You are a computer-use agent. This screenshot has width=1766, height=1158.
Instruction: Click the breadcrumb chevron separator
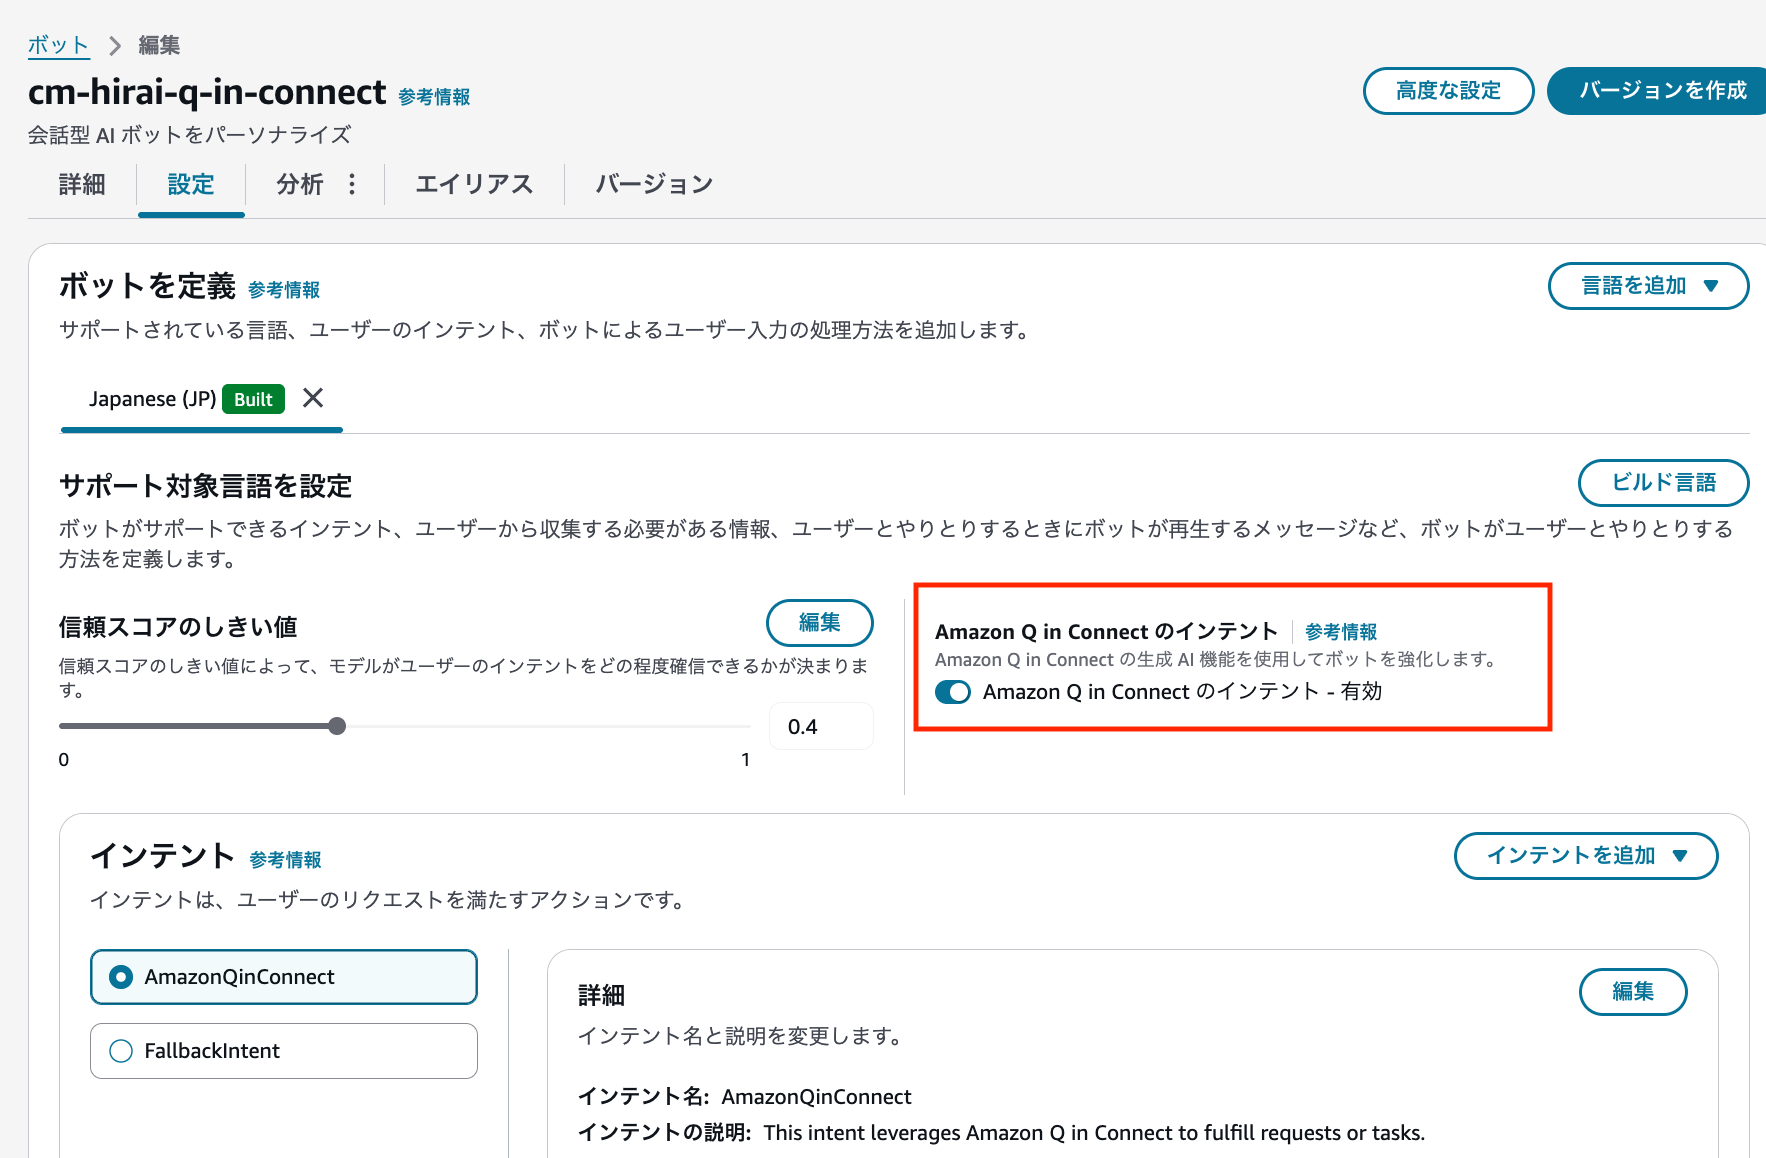(114, 46)
